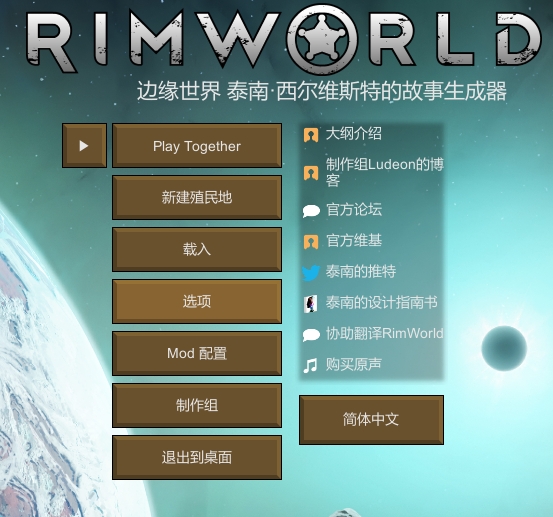
Task: Open the 选项 options menu
Action: [197, 301]
